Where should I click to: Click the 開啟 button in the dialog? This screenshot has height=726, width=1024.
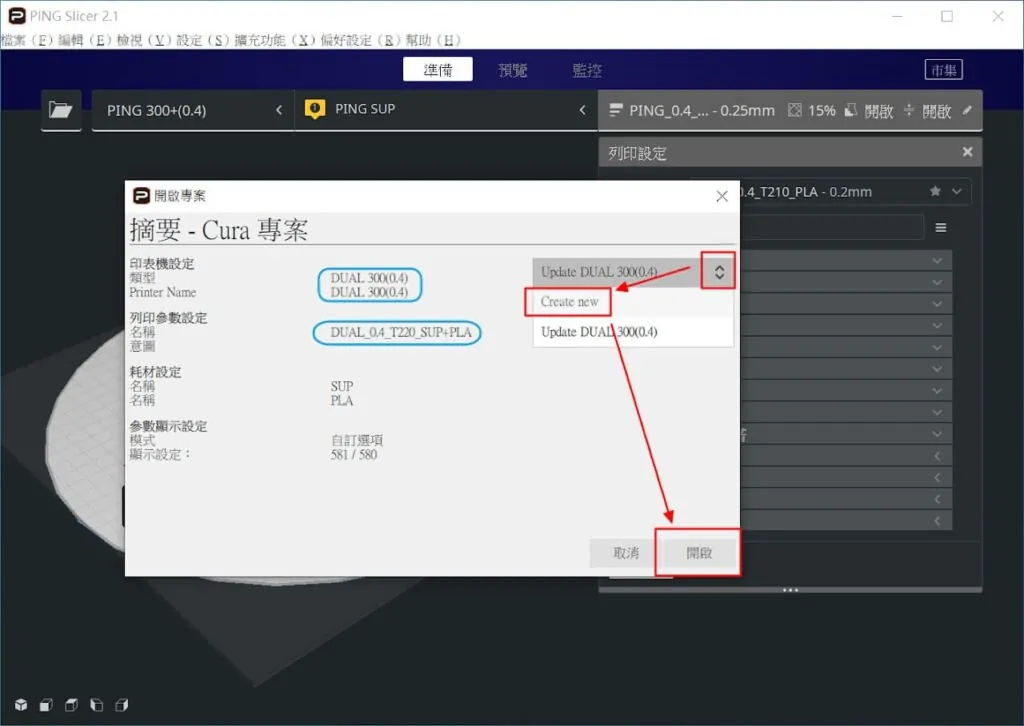pos(699,553)
